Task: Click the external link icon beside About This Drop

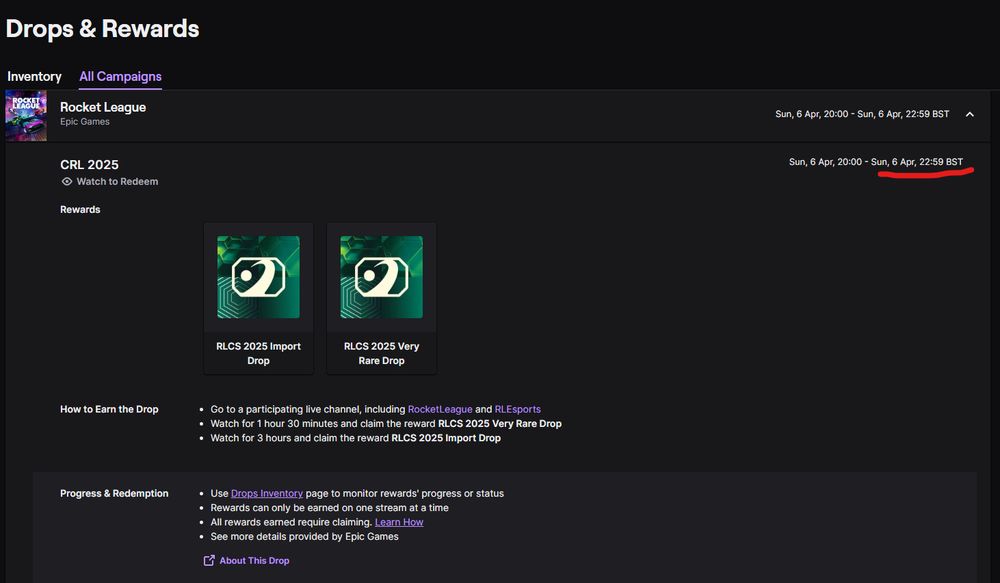Action: point(209,561)
